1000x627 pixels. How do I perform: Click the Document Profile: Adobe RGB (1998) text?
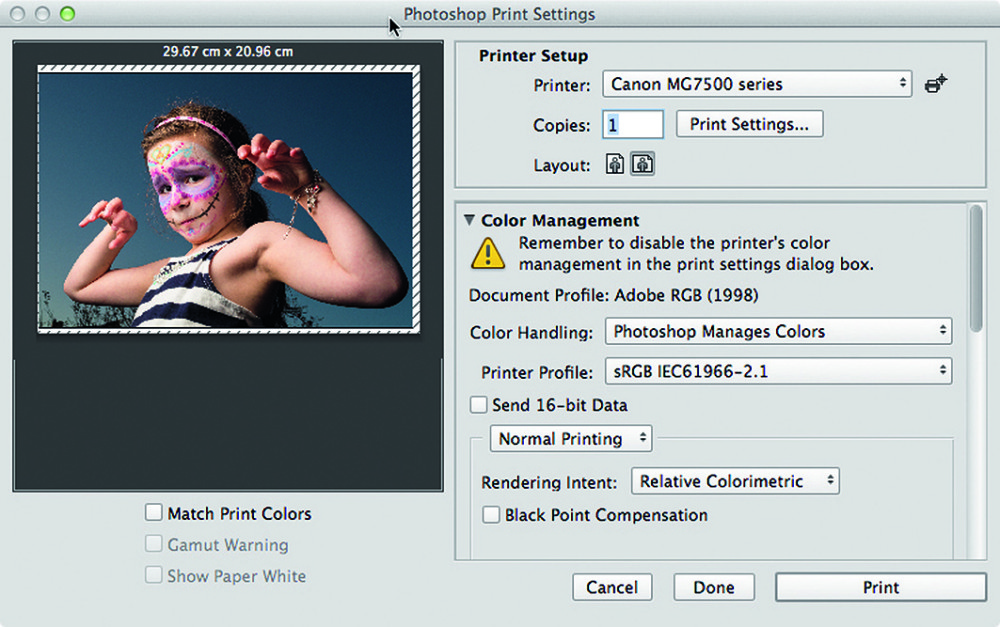point(614,296)
